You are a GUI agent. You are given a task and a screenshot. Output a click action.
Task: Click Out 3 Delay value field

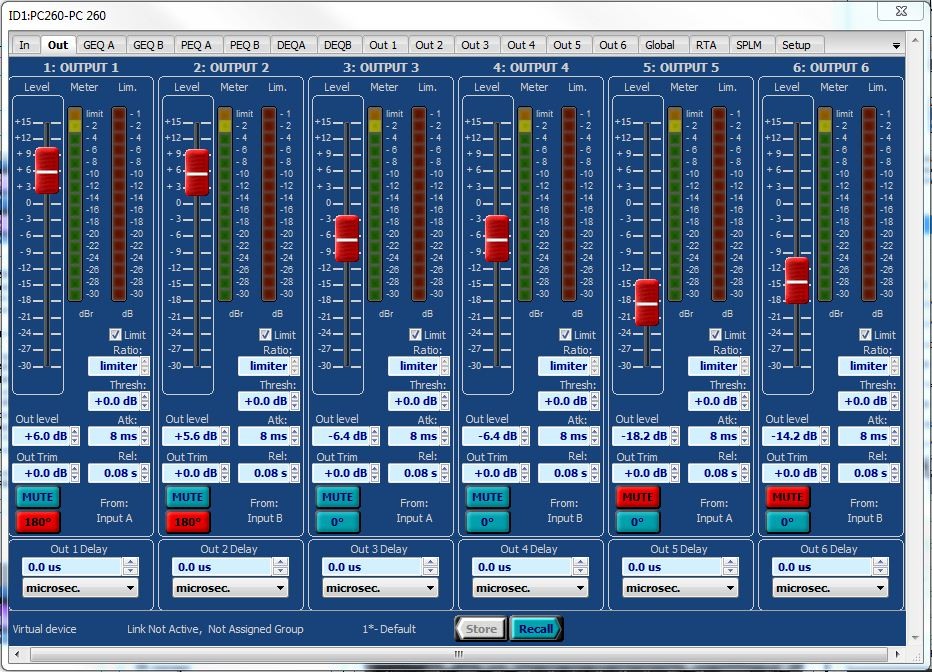[x=373, y=567]
